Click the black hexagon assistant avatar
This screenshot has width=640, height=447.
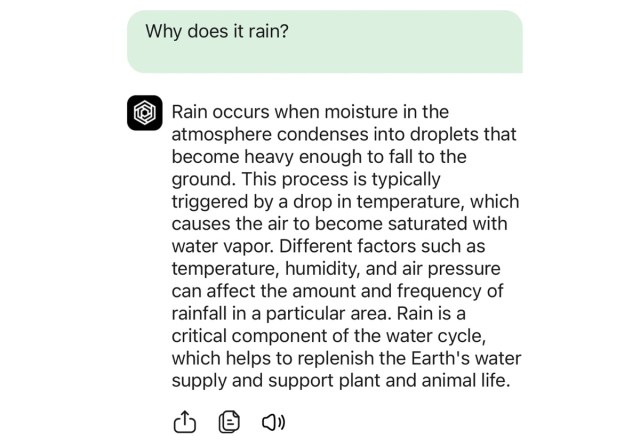(144, 112)
